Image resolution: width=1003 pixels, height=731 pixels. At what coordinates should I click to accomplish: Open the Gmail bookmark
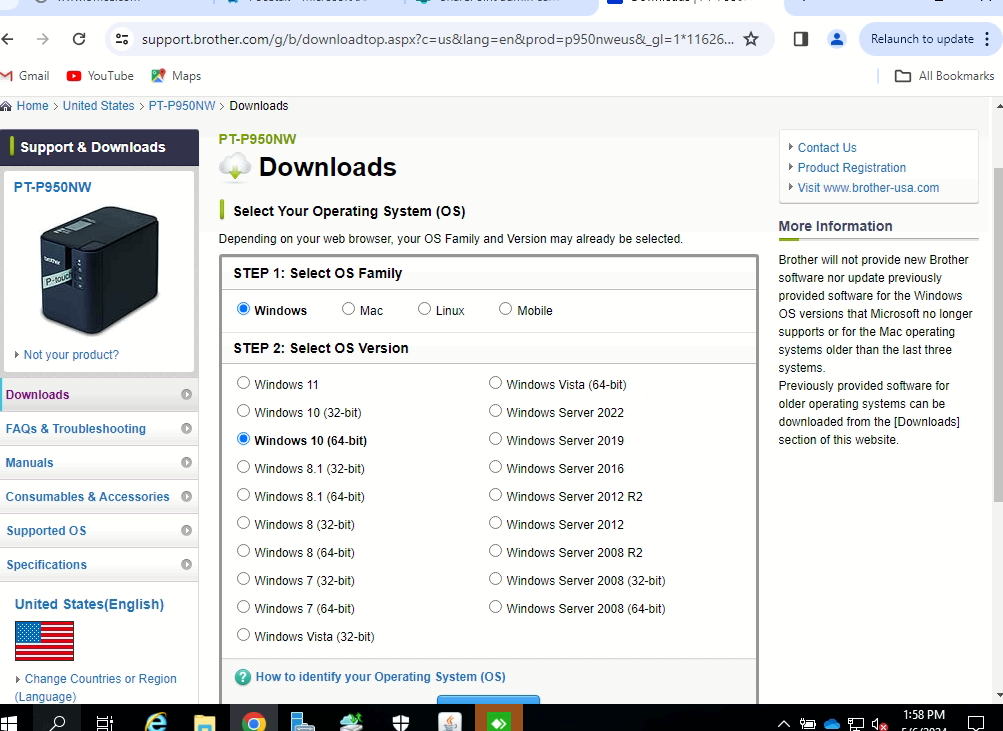tap(26, 75)
